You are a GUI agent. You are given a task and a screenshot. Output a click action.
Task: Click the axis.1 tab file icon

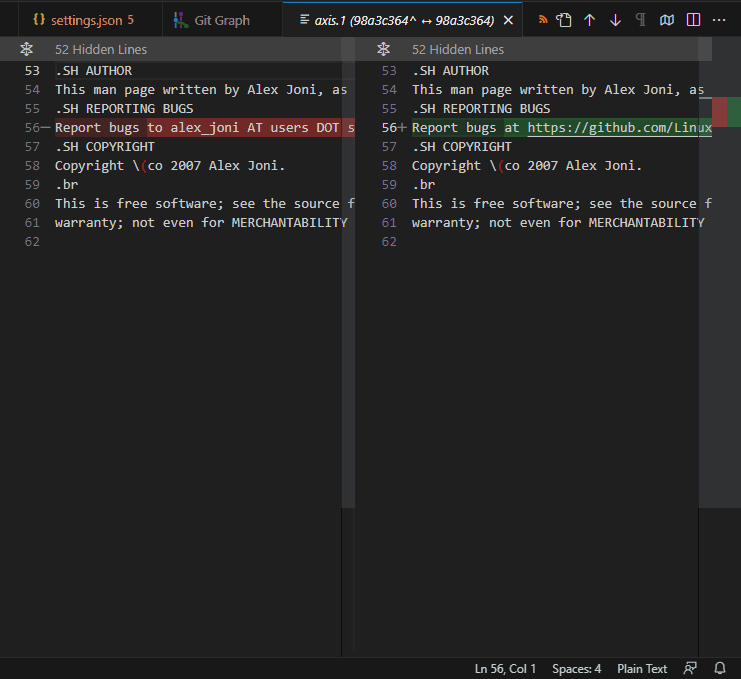304,19
